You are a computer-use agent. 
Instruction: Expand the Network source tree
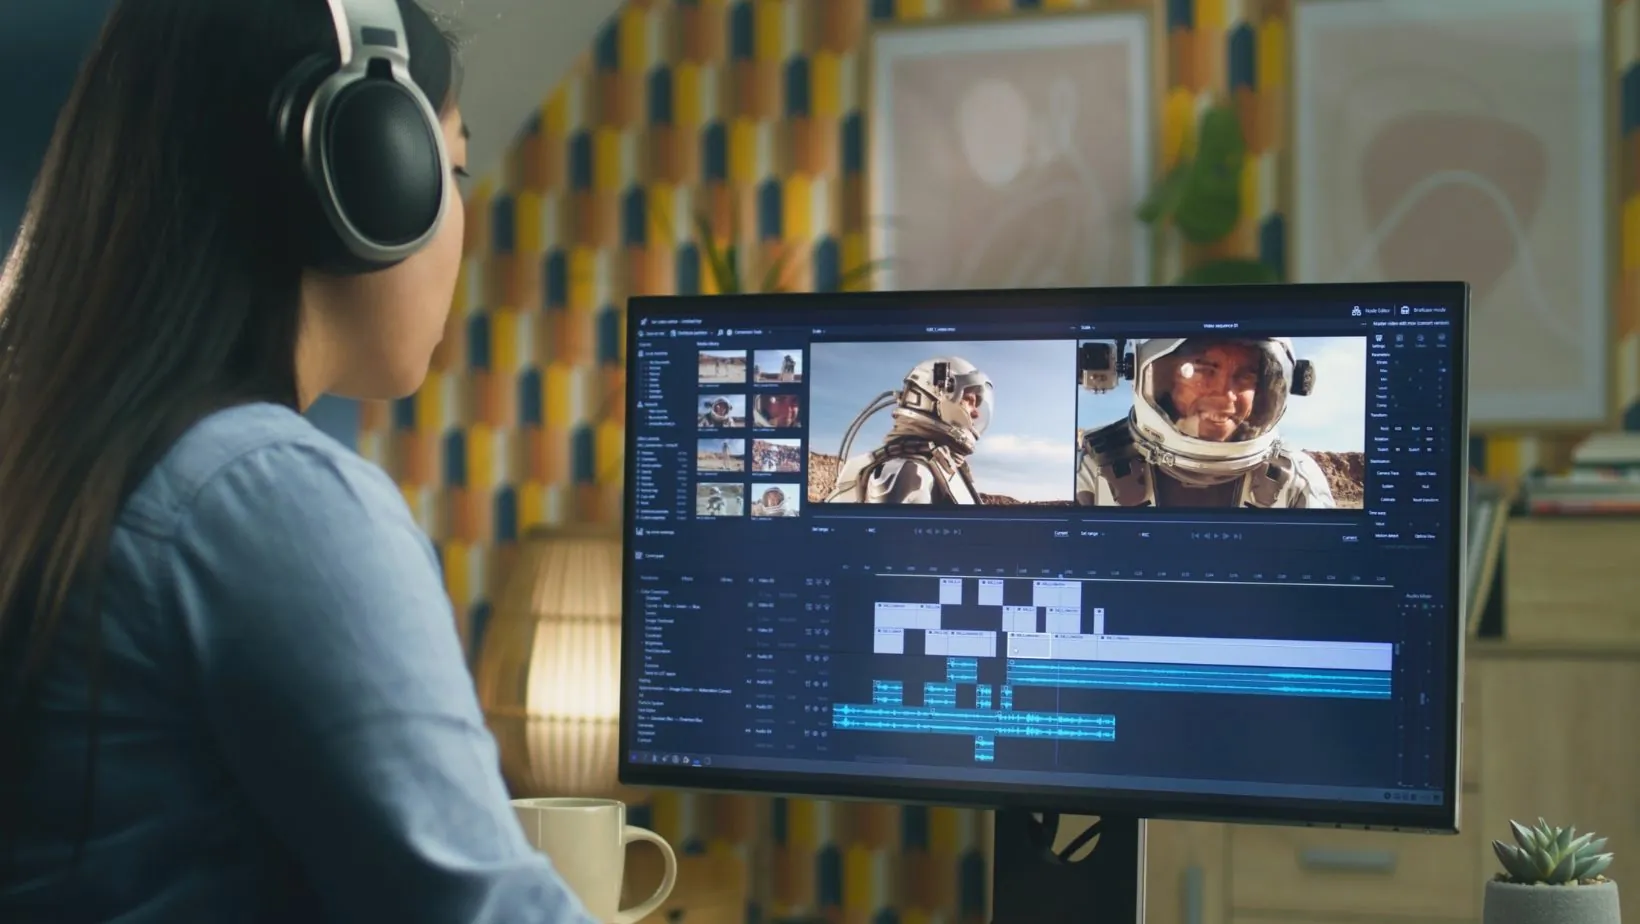pyautogui.click(x=648, y=404)
